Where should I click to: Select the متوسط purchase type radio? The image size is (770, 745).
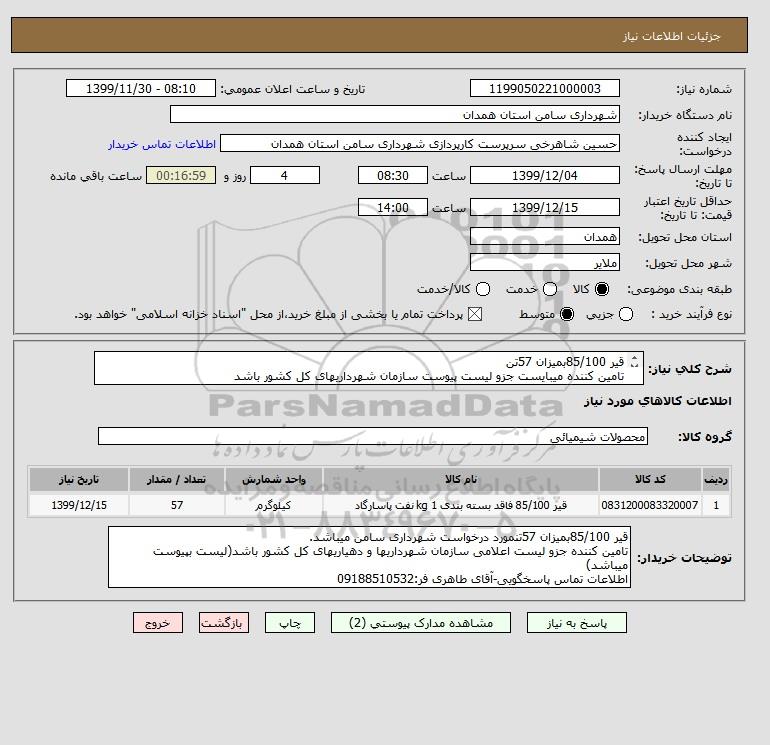click(x=567, y=314)
